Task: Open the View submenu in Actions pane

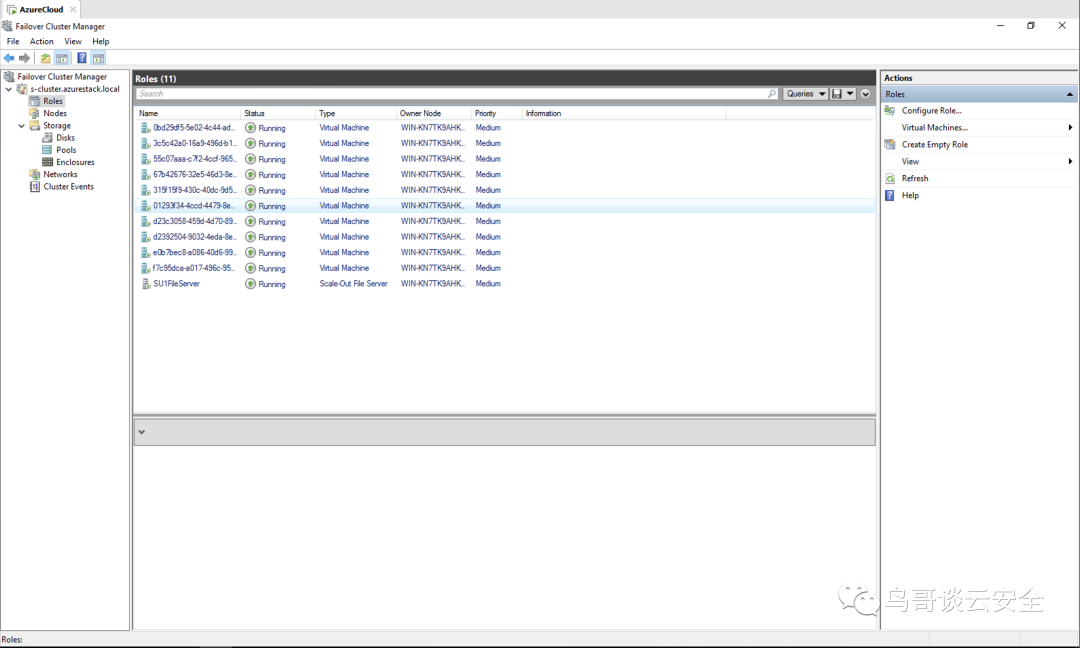Action: (911, 162)
